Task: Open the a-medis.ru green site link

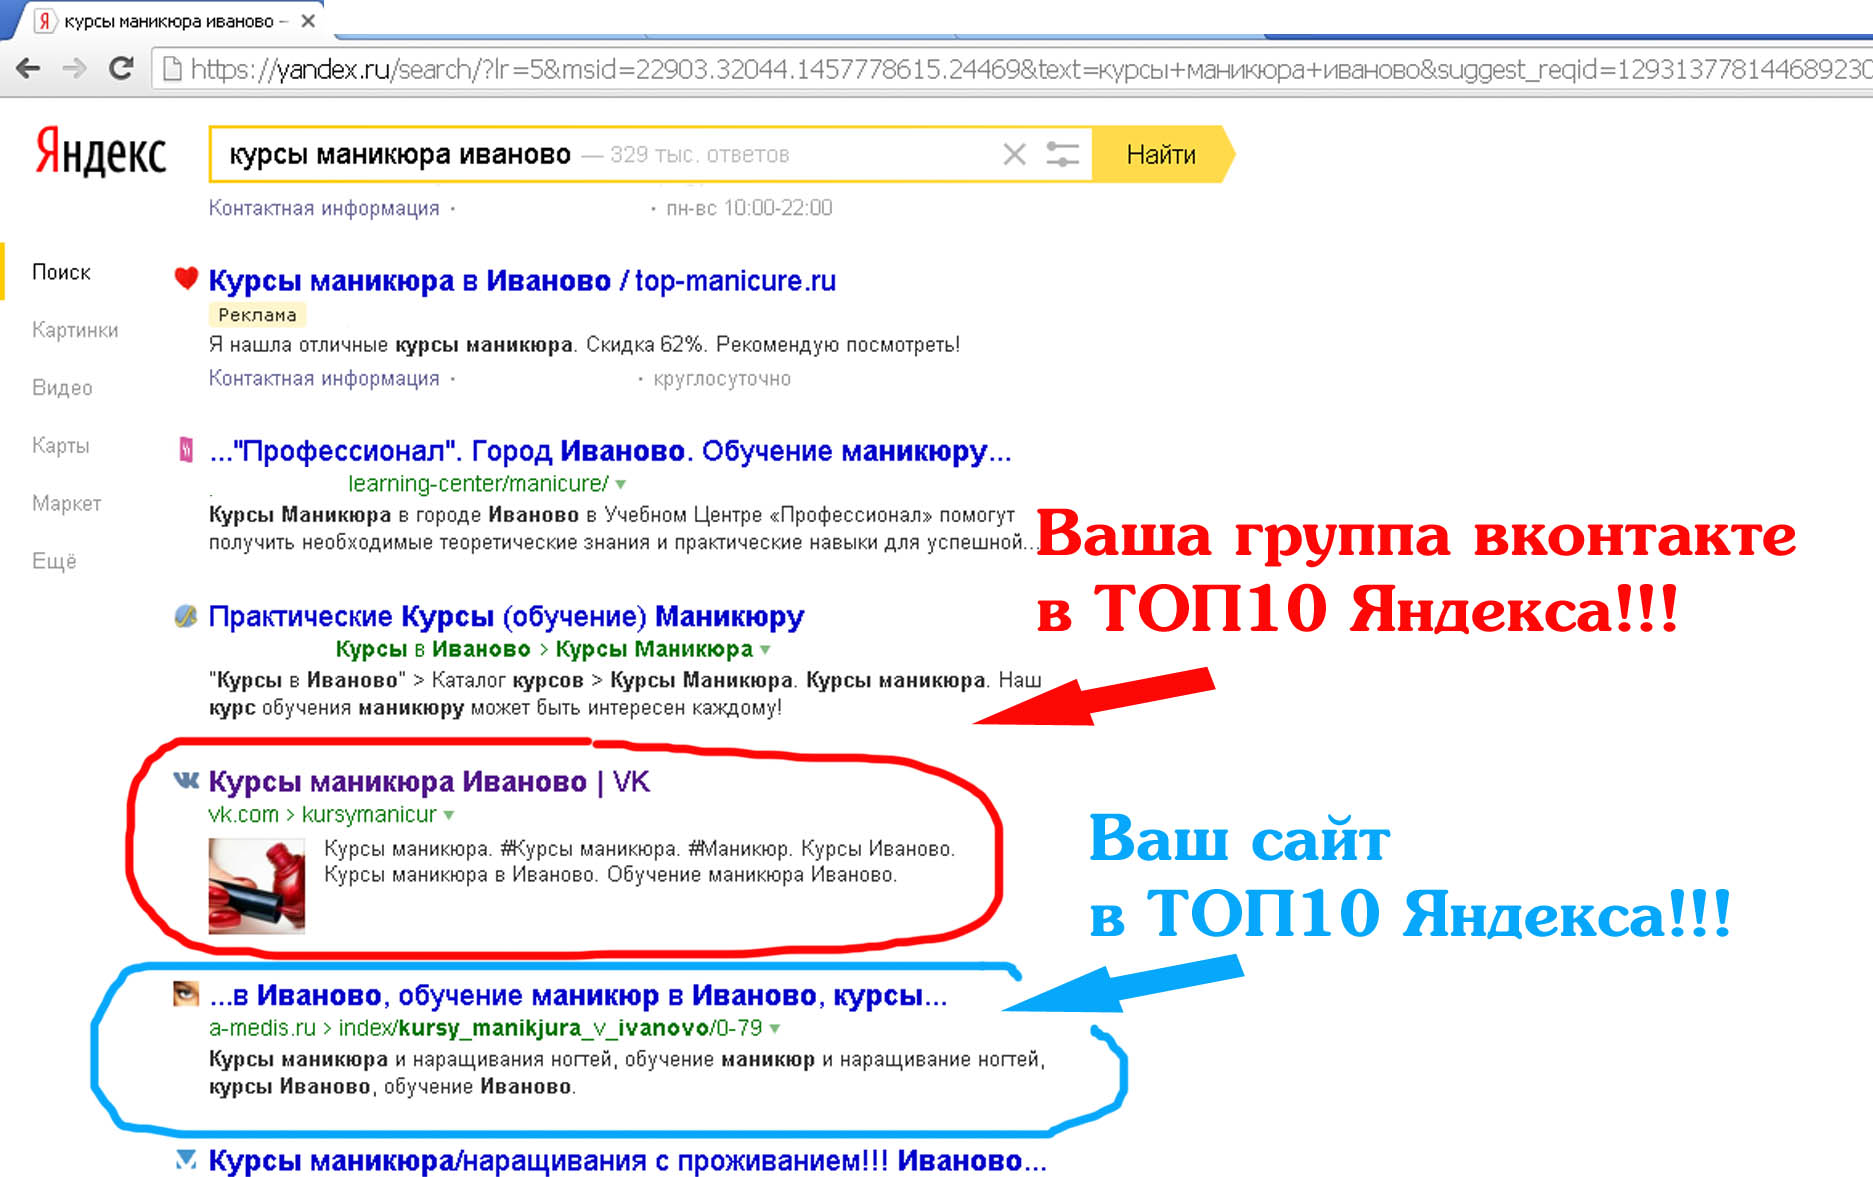Action: click(x=262, y=1028)
